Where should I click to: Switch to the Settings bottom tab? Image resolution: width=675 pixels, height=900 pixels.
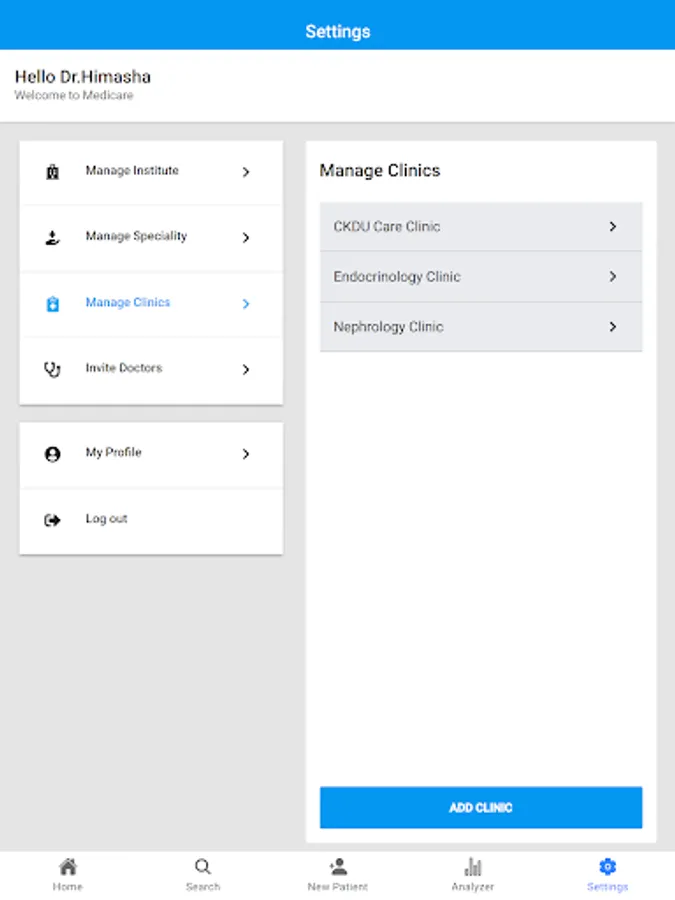(x=607, y=873)
